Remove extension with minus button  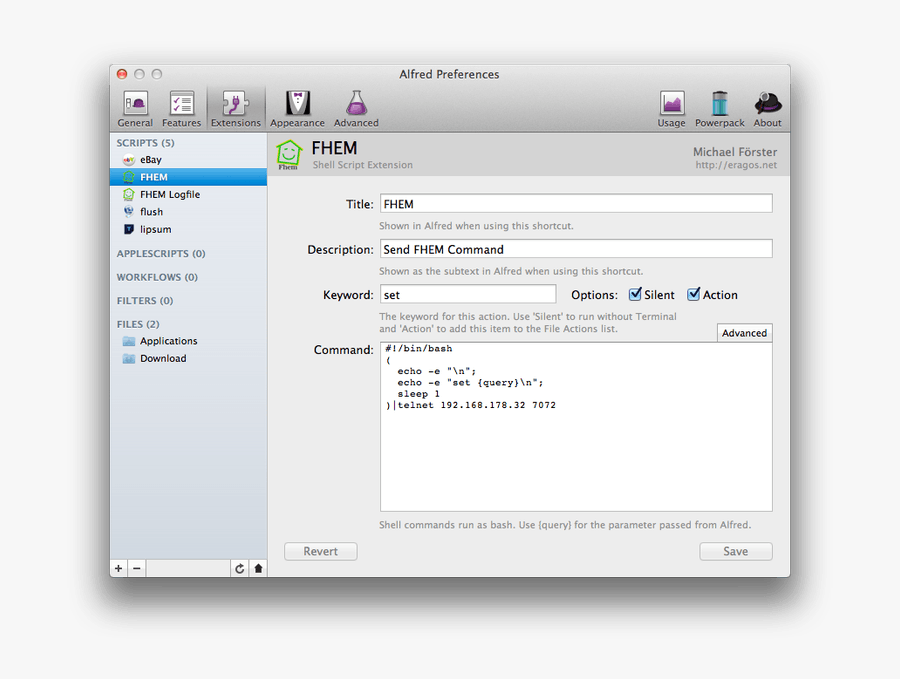pos(137,568)
